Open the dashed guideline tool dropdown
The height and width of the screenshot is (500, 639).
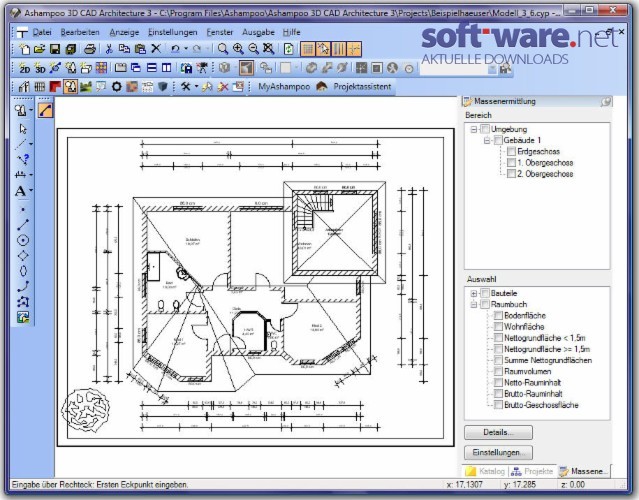tap(31, 144)
